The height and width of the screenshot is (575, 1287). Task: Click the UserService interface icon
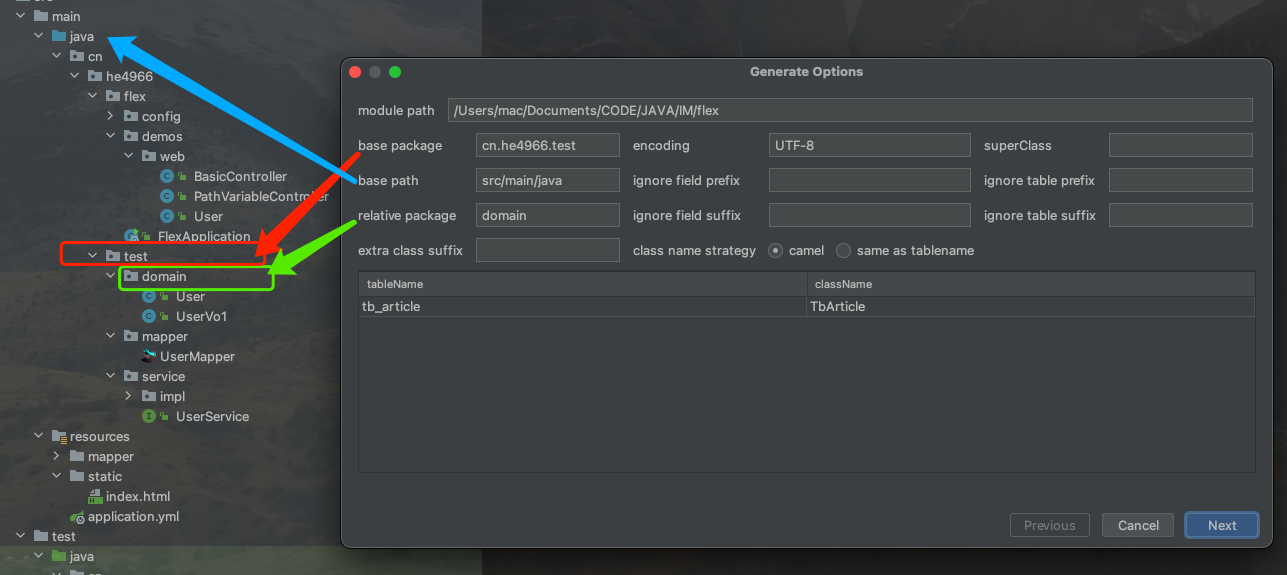click(x=149, y=416)
